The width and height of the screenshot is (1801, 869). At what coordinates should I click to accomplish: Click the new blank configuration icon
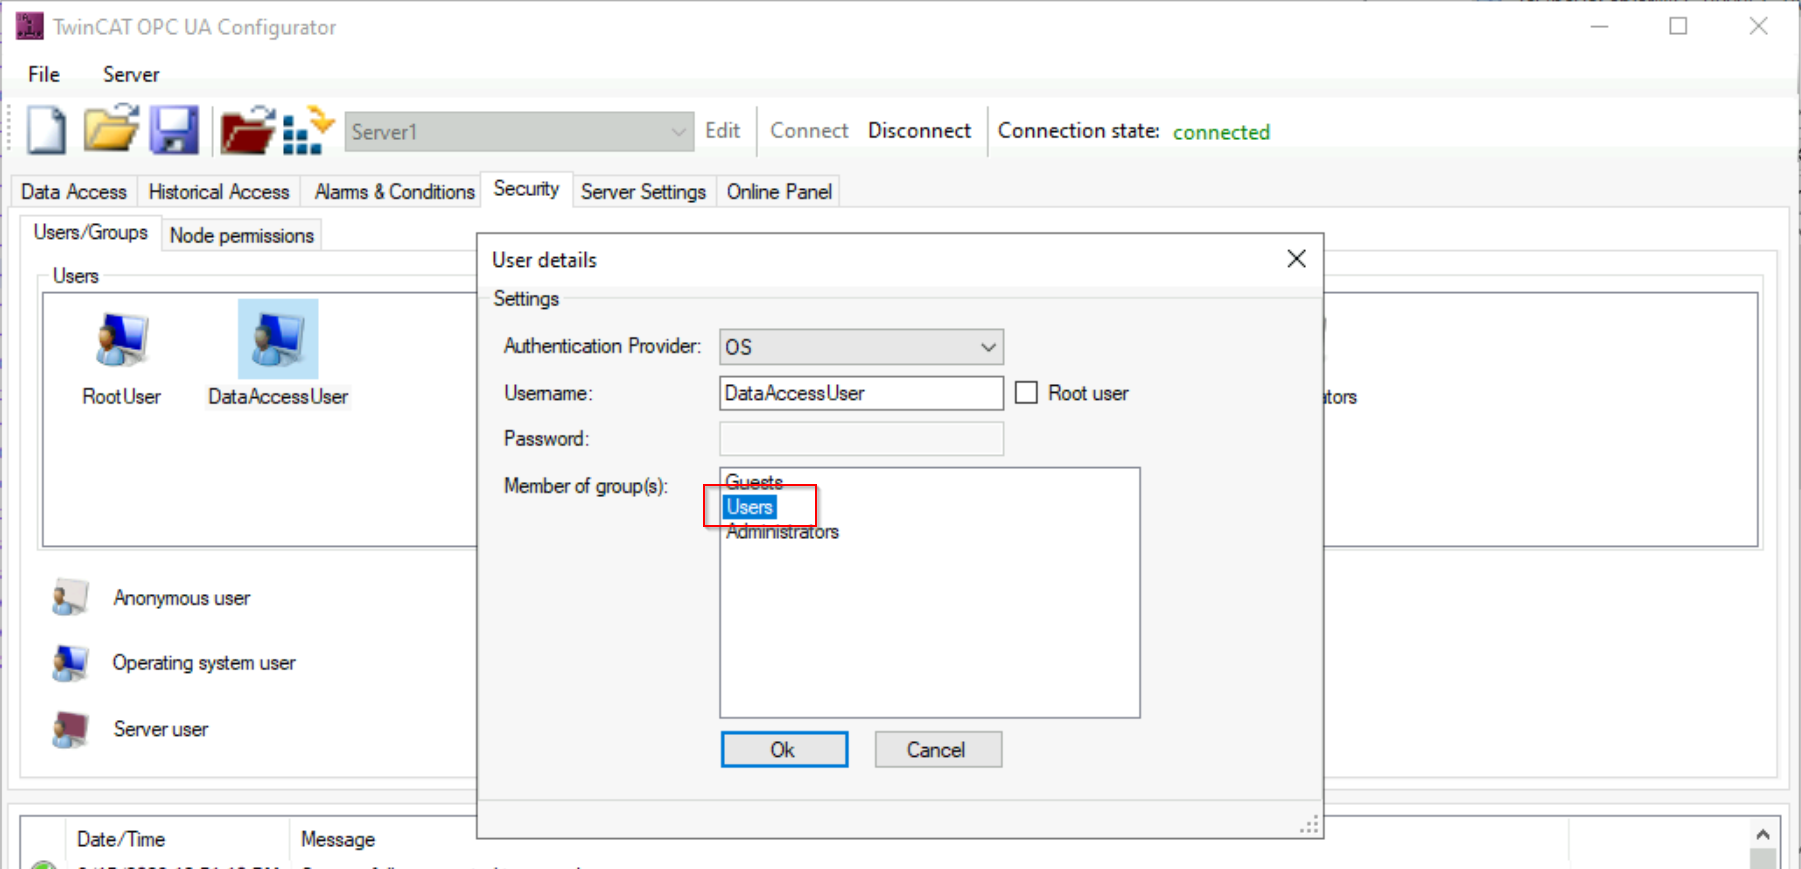46,130
